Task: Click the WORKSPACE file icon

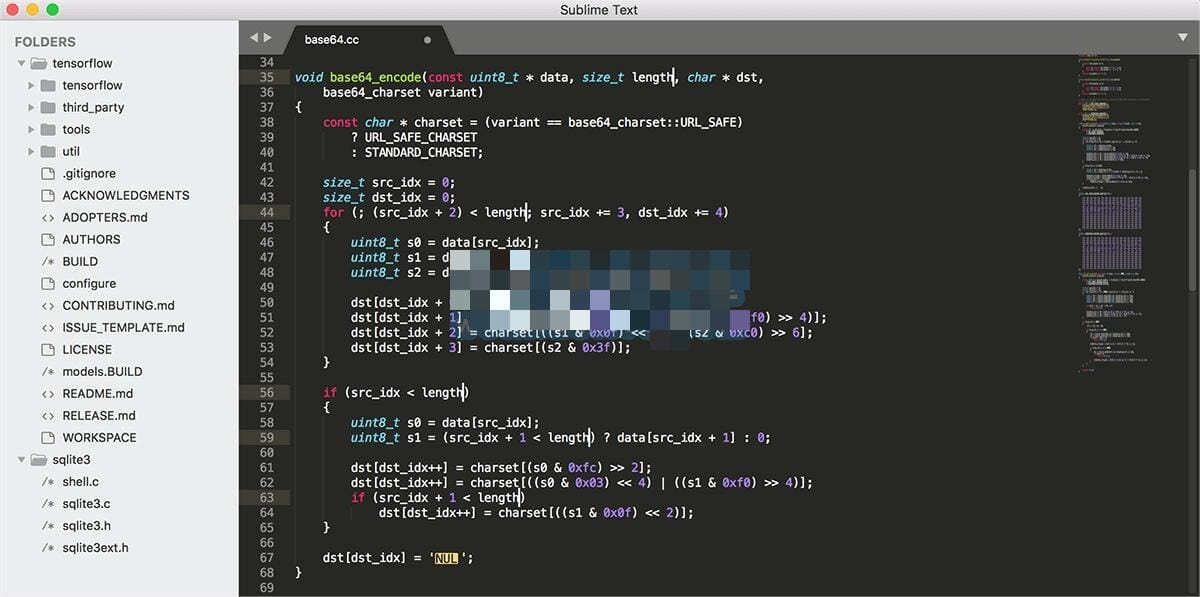Action: click(x=47, y=437)
